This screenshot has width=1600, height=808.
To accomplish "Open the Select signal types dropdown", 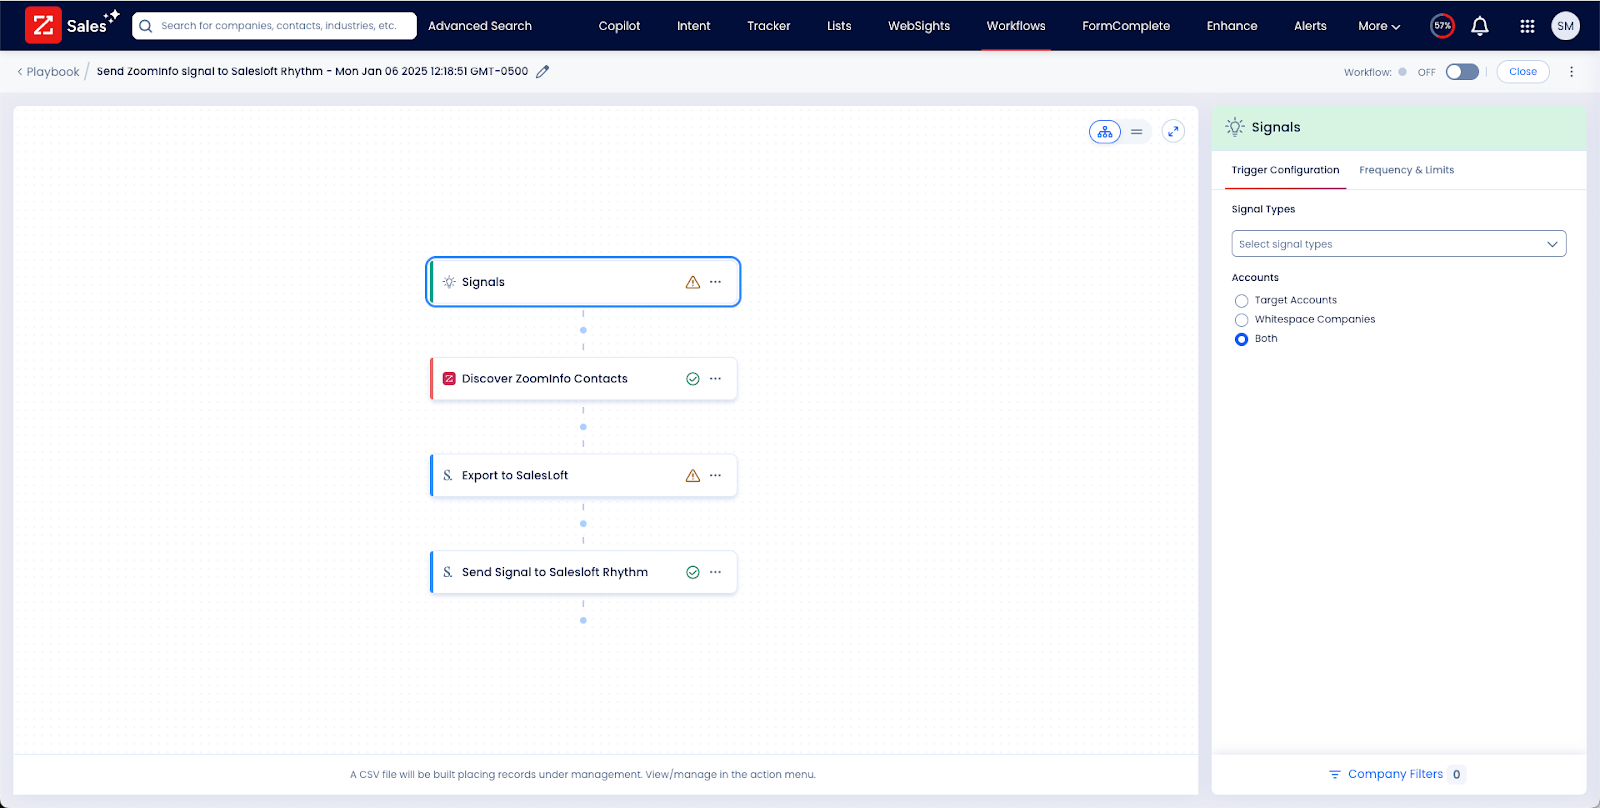I will (1398, 244).
